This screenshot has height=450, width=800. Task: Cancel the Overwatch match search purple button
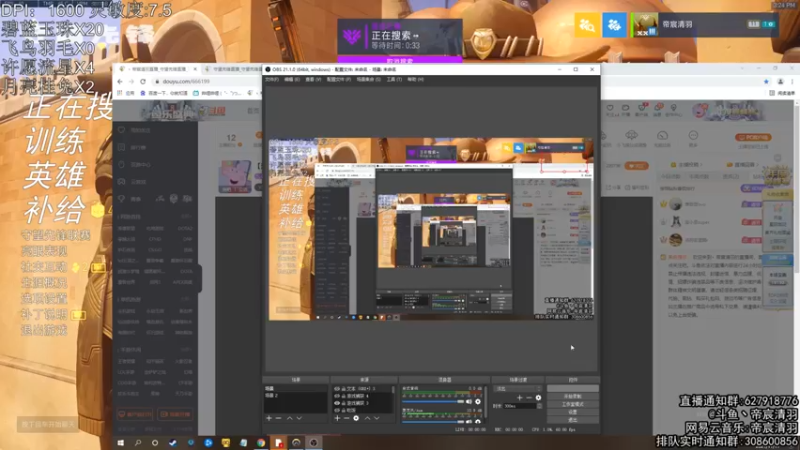399,60
